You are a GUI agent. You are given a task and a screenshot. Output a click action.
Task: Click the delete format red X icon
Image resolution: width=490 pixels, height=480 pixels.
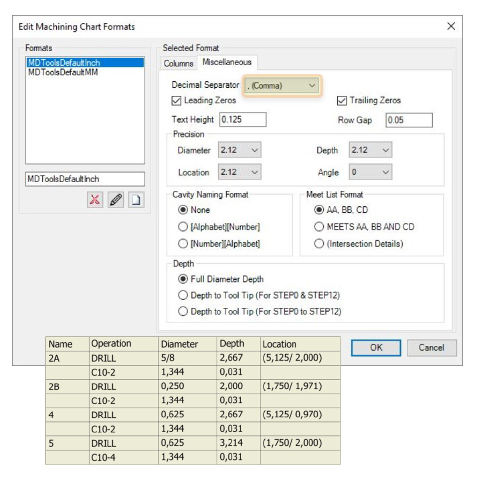click(x=95, y=200)
